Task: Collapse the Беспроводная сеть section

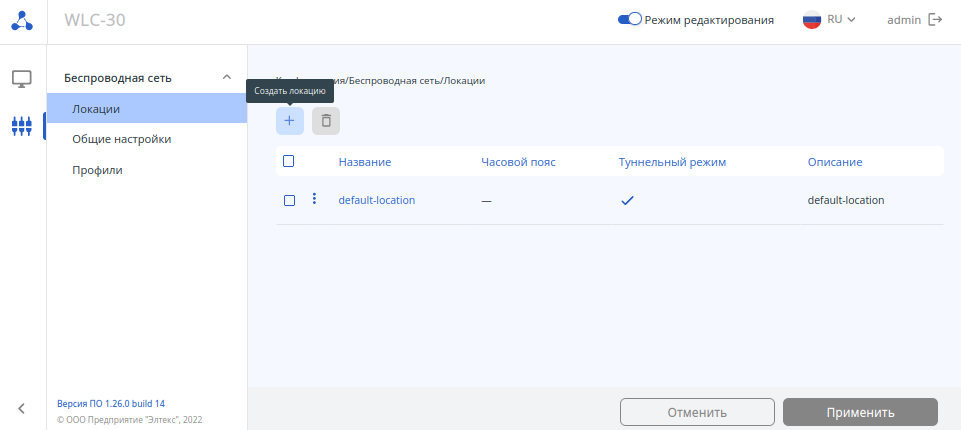Action: (227, 77)
